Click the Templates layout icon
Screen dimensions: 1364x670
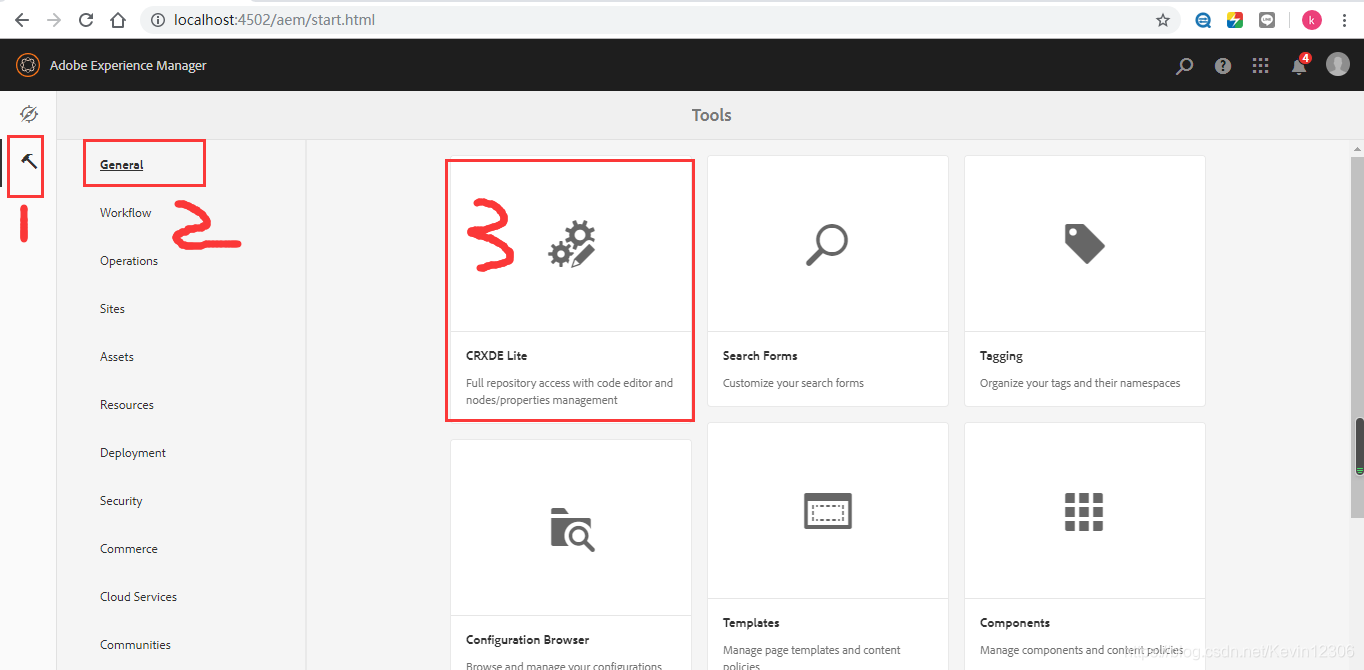828,511
